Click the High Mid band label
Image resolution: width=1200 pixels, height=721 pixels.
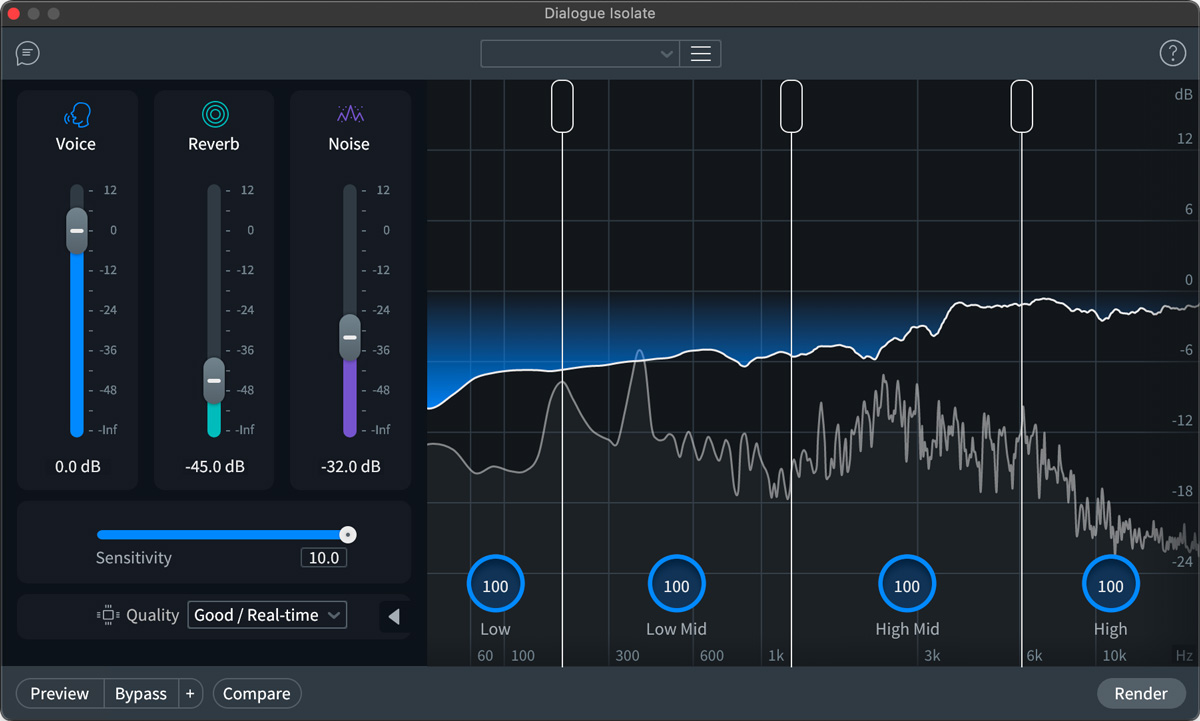[907, 629]
